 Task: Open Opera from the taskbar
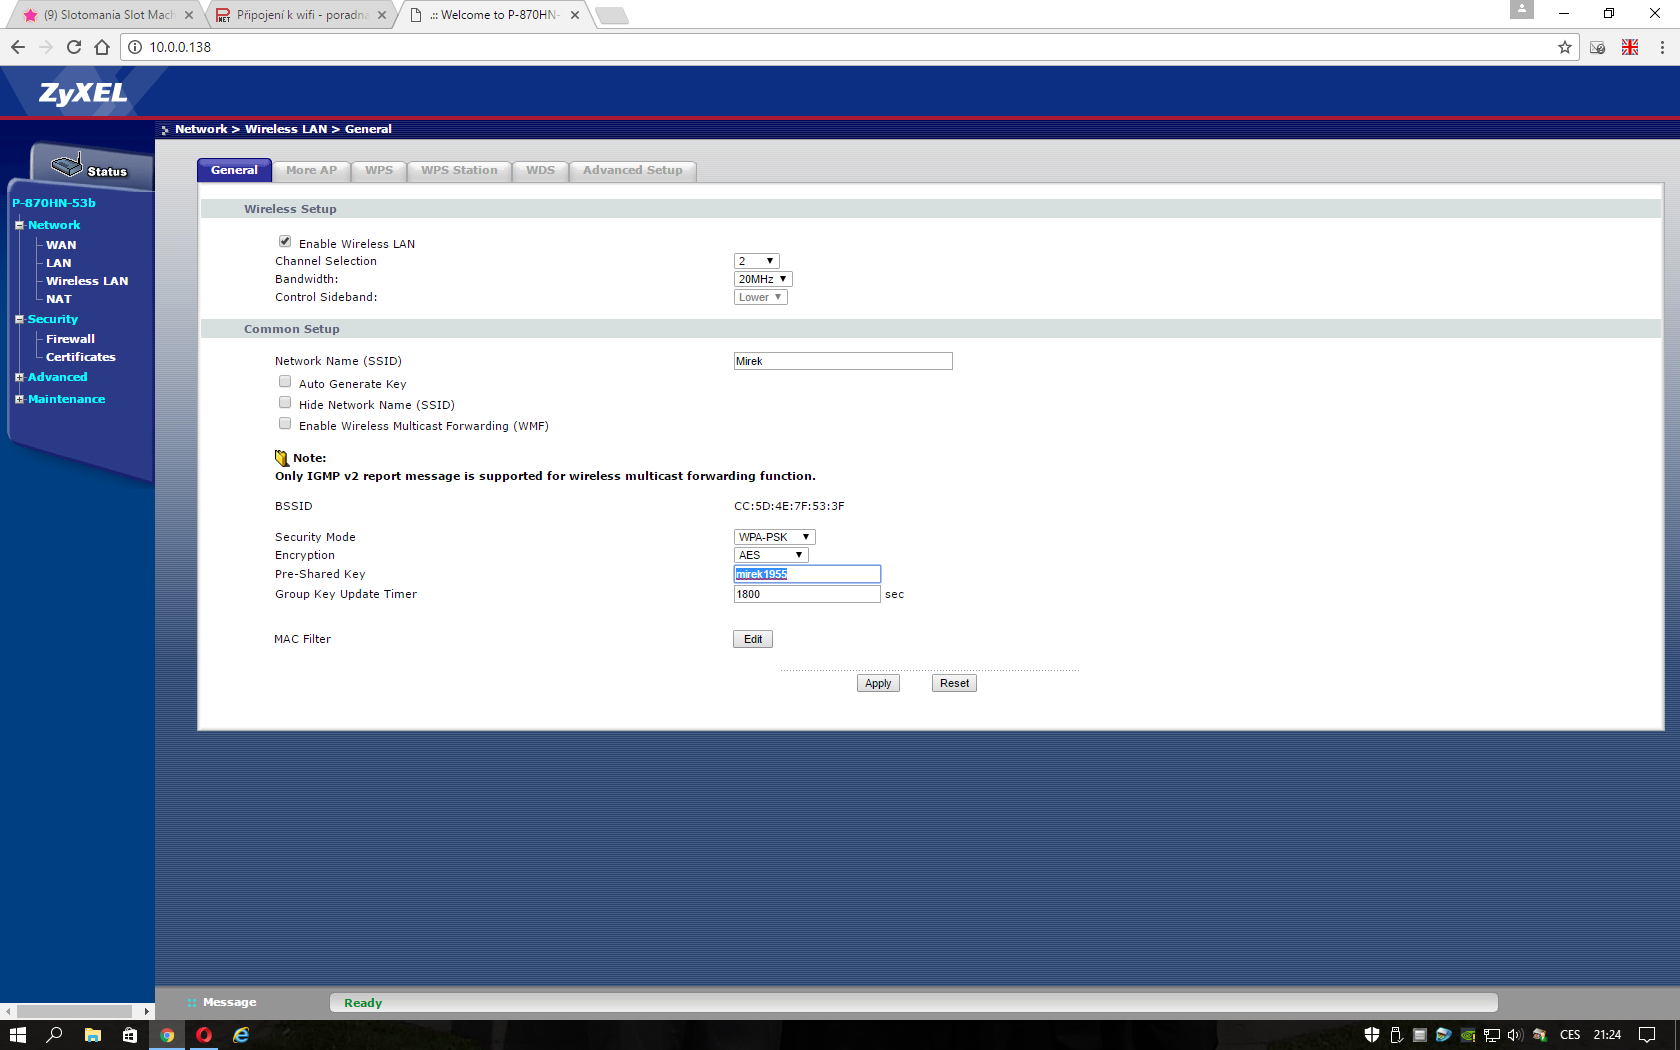click(204, 1035)
